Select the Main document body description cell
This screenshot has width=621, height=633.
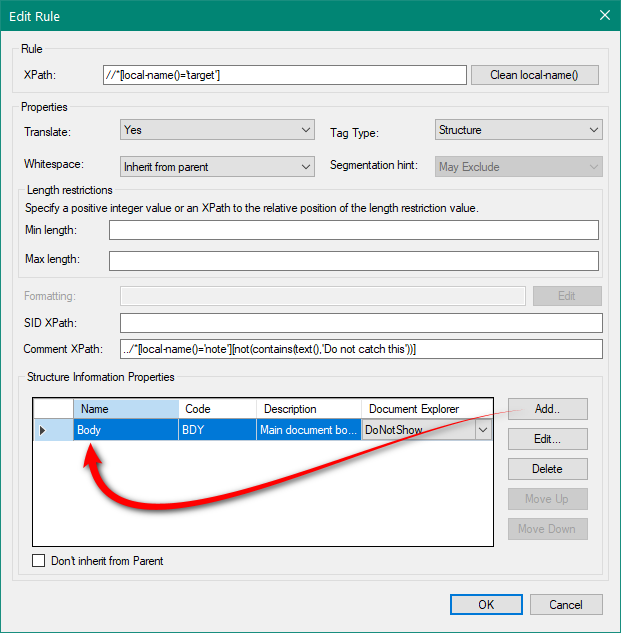click(308, 430)
